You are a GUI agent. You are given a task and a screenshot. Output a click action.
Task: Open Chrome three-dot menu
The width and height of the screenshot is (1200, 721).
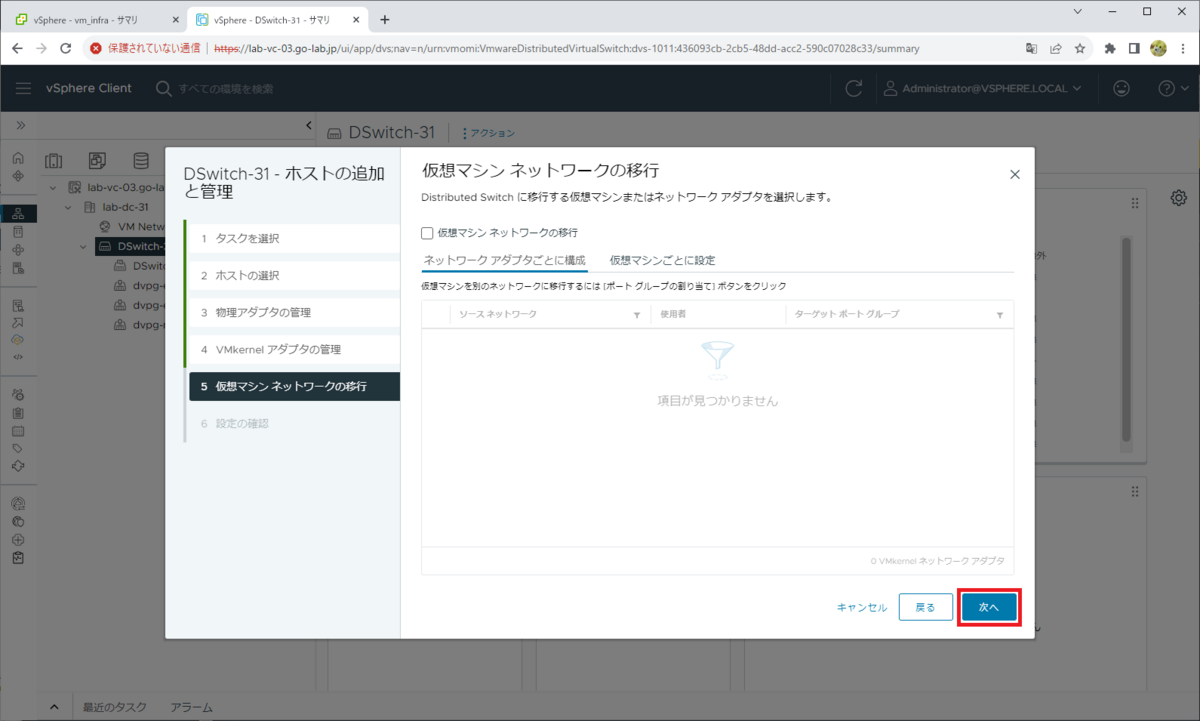point(1182,48)
